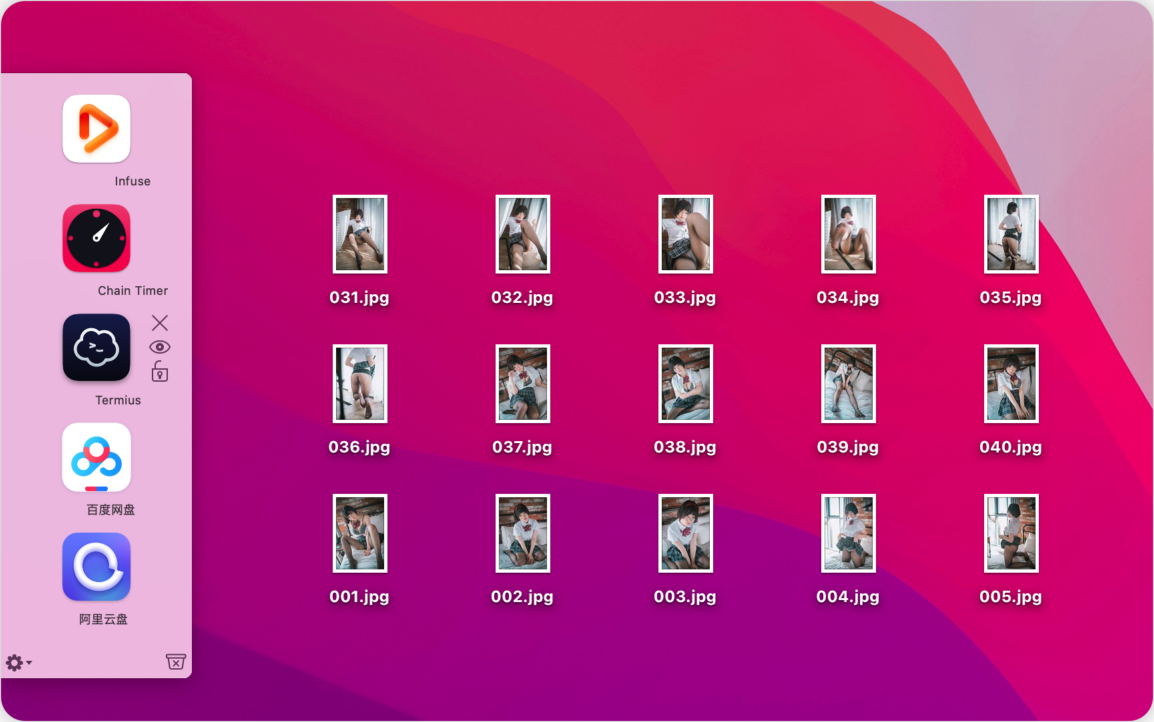Open the 阿里云盘 app icon
Image resolution: width=1154 pixels, height=722 pixels.
(x=96, y=567)
